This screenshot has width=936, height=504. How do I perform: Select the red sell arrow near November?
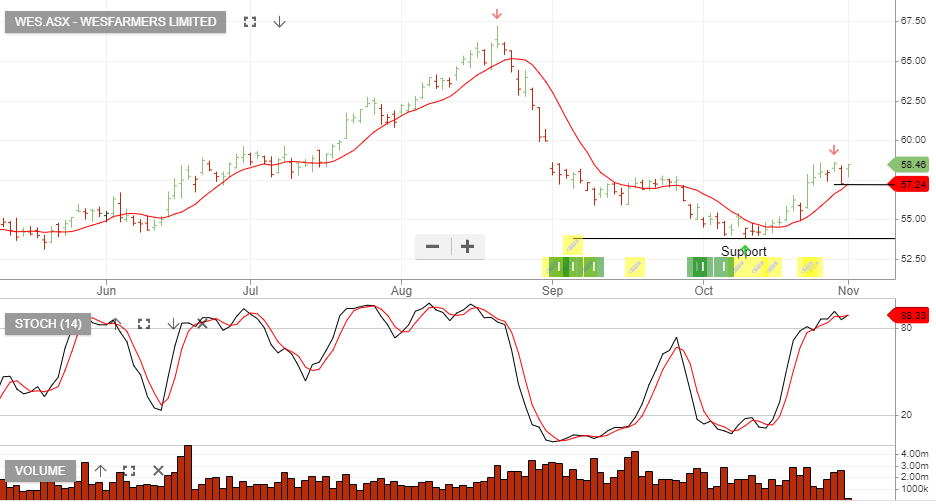(x=834, y=150)
